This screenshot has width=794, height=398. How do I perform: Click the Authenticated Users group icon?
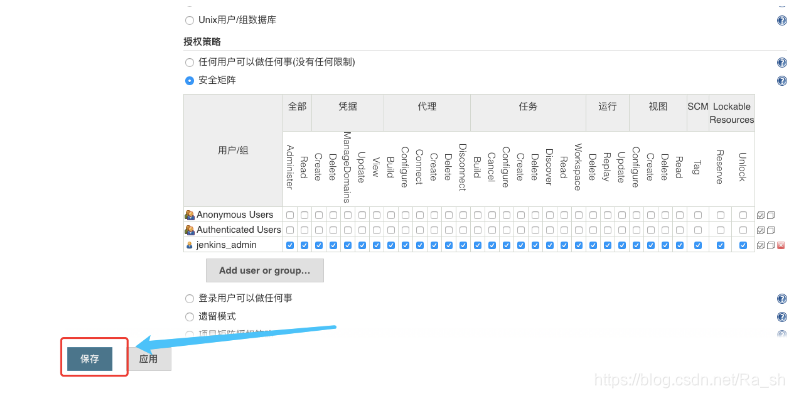click(190, 230)
